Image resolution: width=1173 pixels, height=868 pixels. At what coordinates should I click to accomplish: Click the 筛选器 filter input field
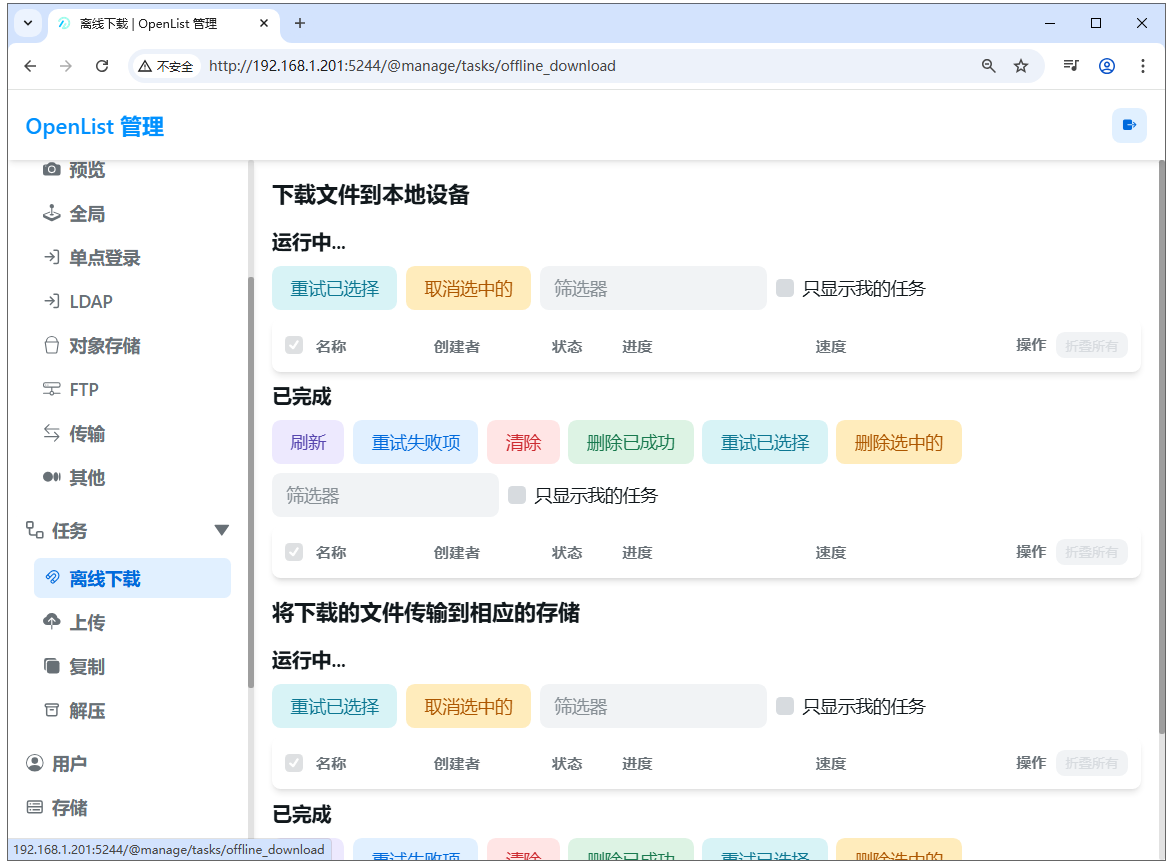(652, 288)
